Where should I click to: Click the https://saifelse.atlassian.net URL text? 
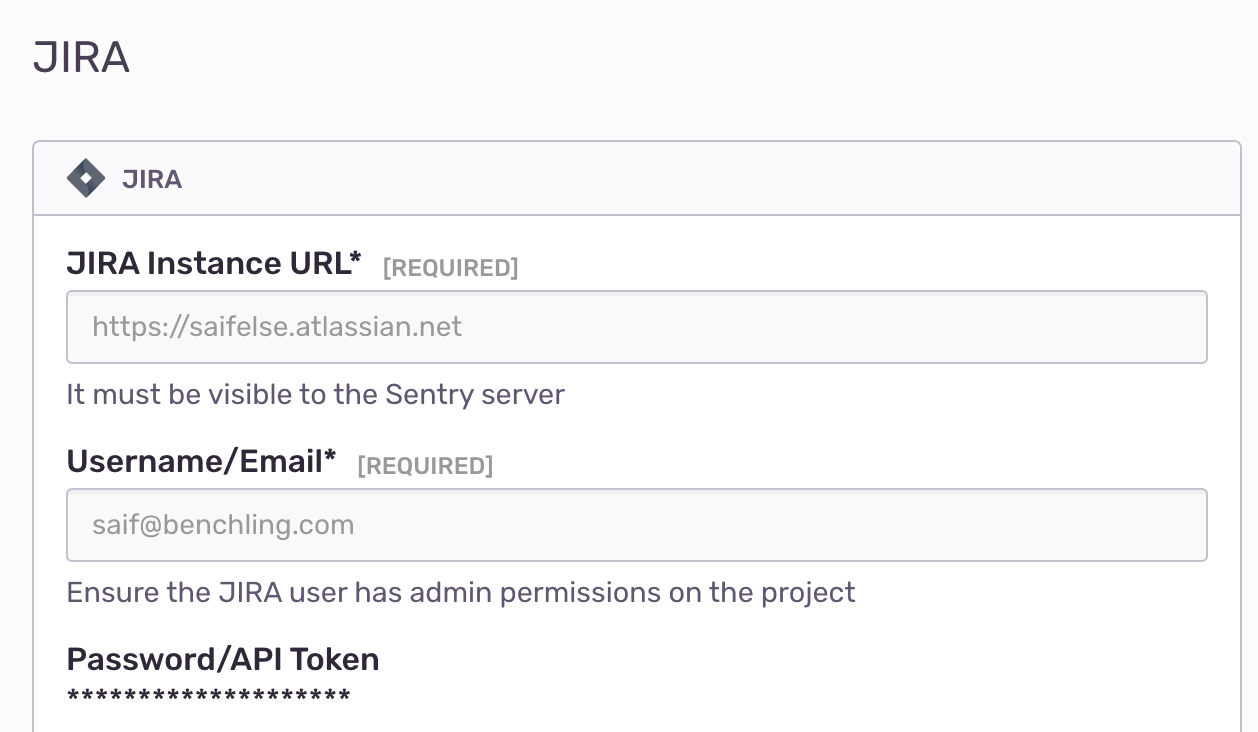click(277, 327)
